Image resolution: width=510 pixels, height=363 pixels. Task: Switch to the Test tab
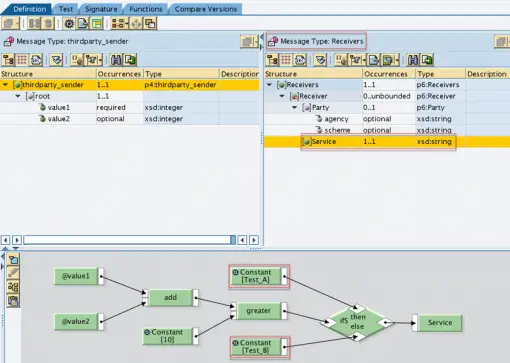66,9
